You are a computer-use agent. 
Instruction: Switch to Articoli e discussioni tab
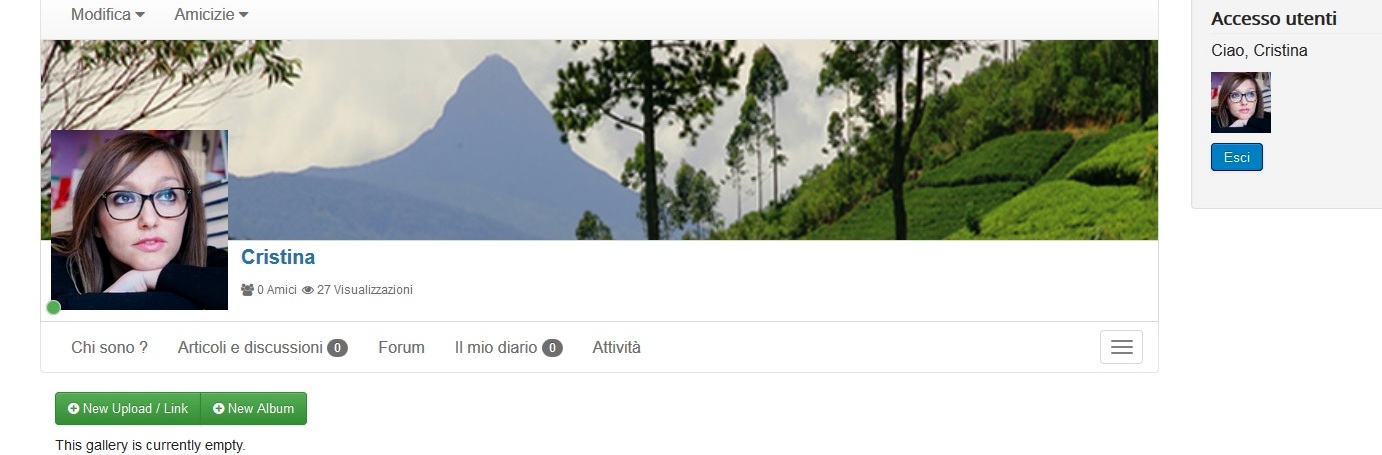pos(263,347)
